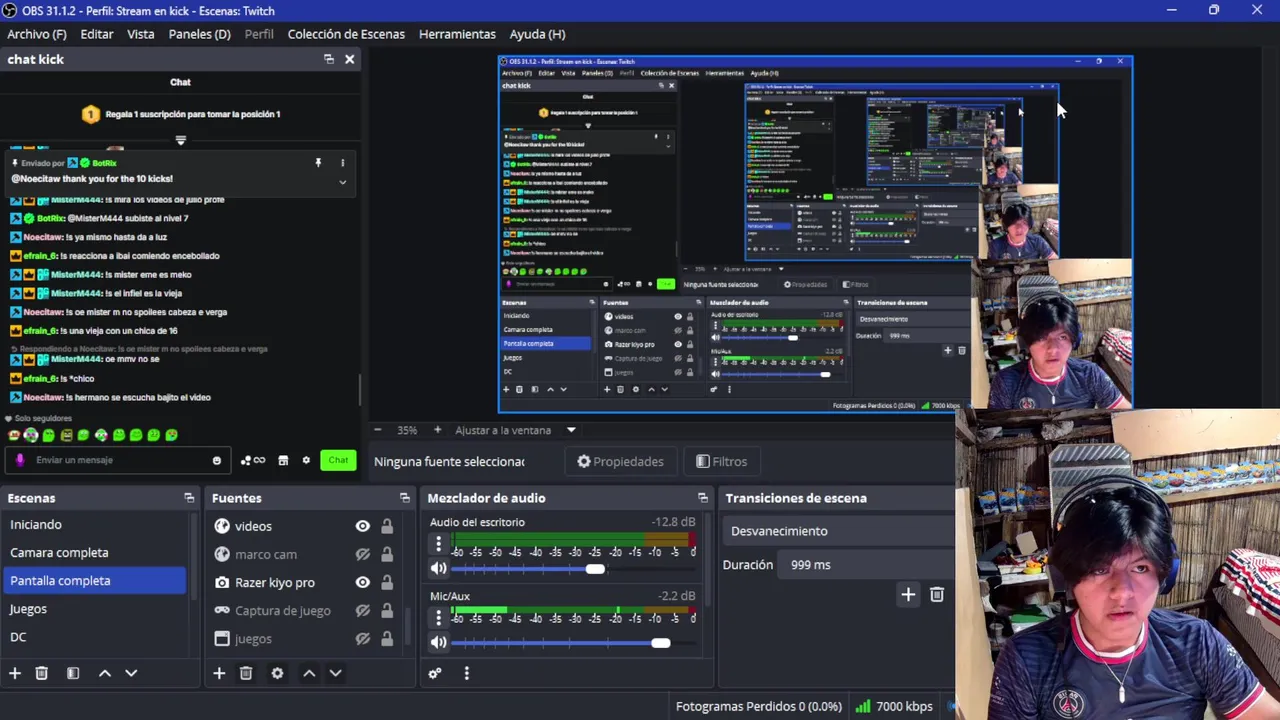Open the Colección de Escenas menu
The height and width of the screenshot is (720, 1280).
(346, 34)
